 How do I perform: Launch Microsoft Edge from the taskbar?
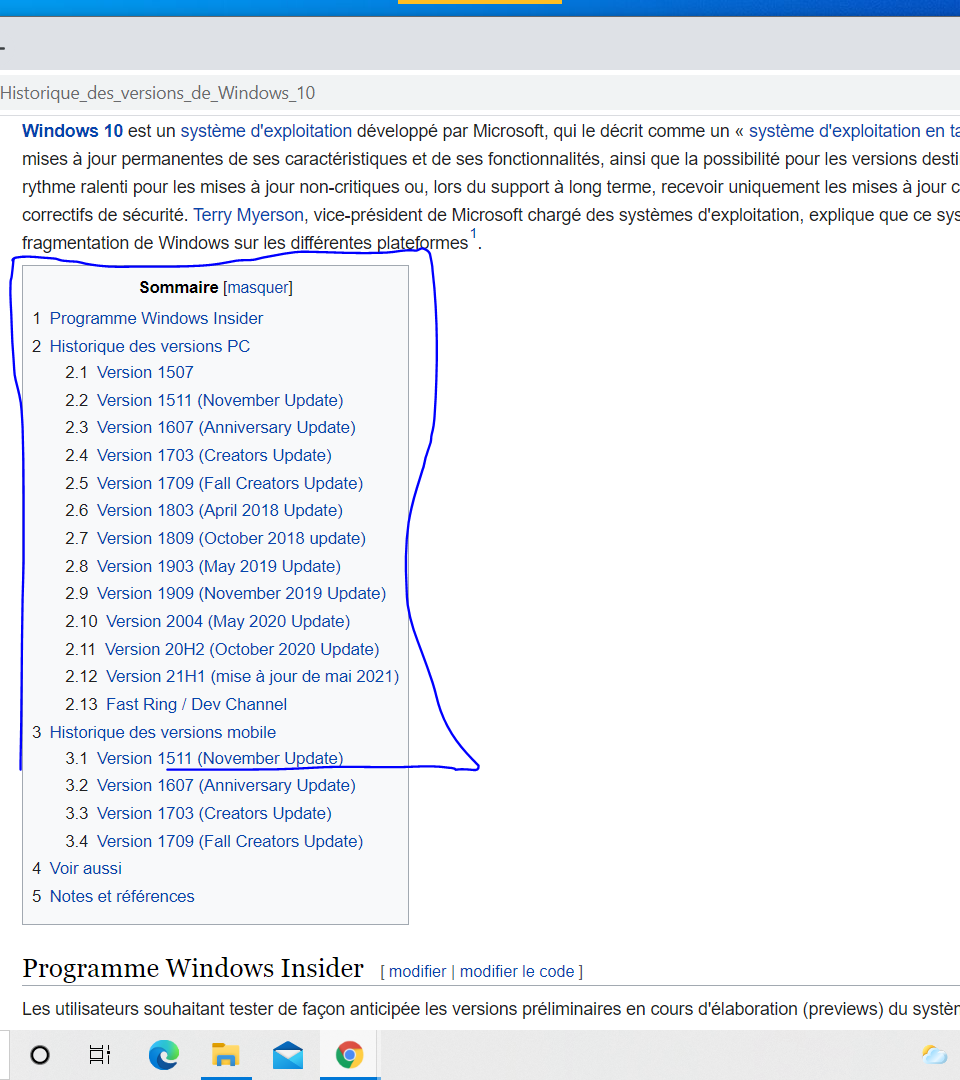click(163, 1055)
